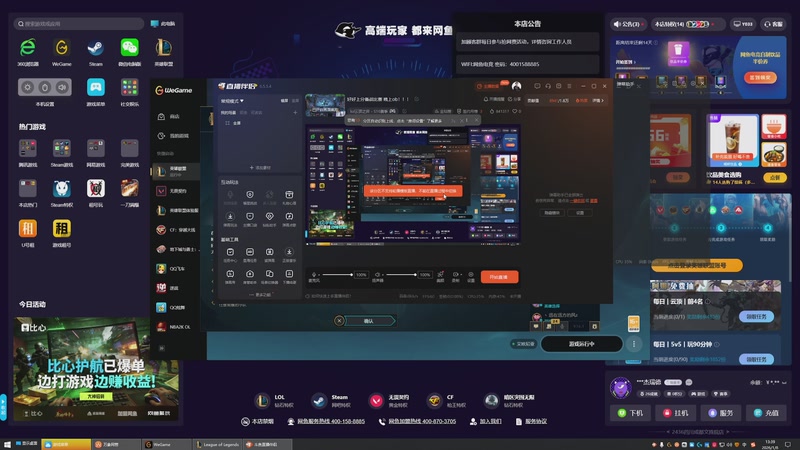The width and height of the screenshot is (800, 450).
Task: Select 无畏契约 in WeGame sidebar
Action: click(x=176, y=191)
